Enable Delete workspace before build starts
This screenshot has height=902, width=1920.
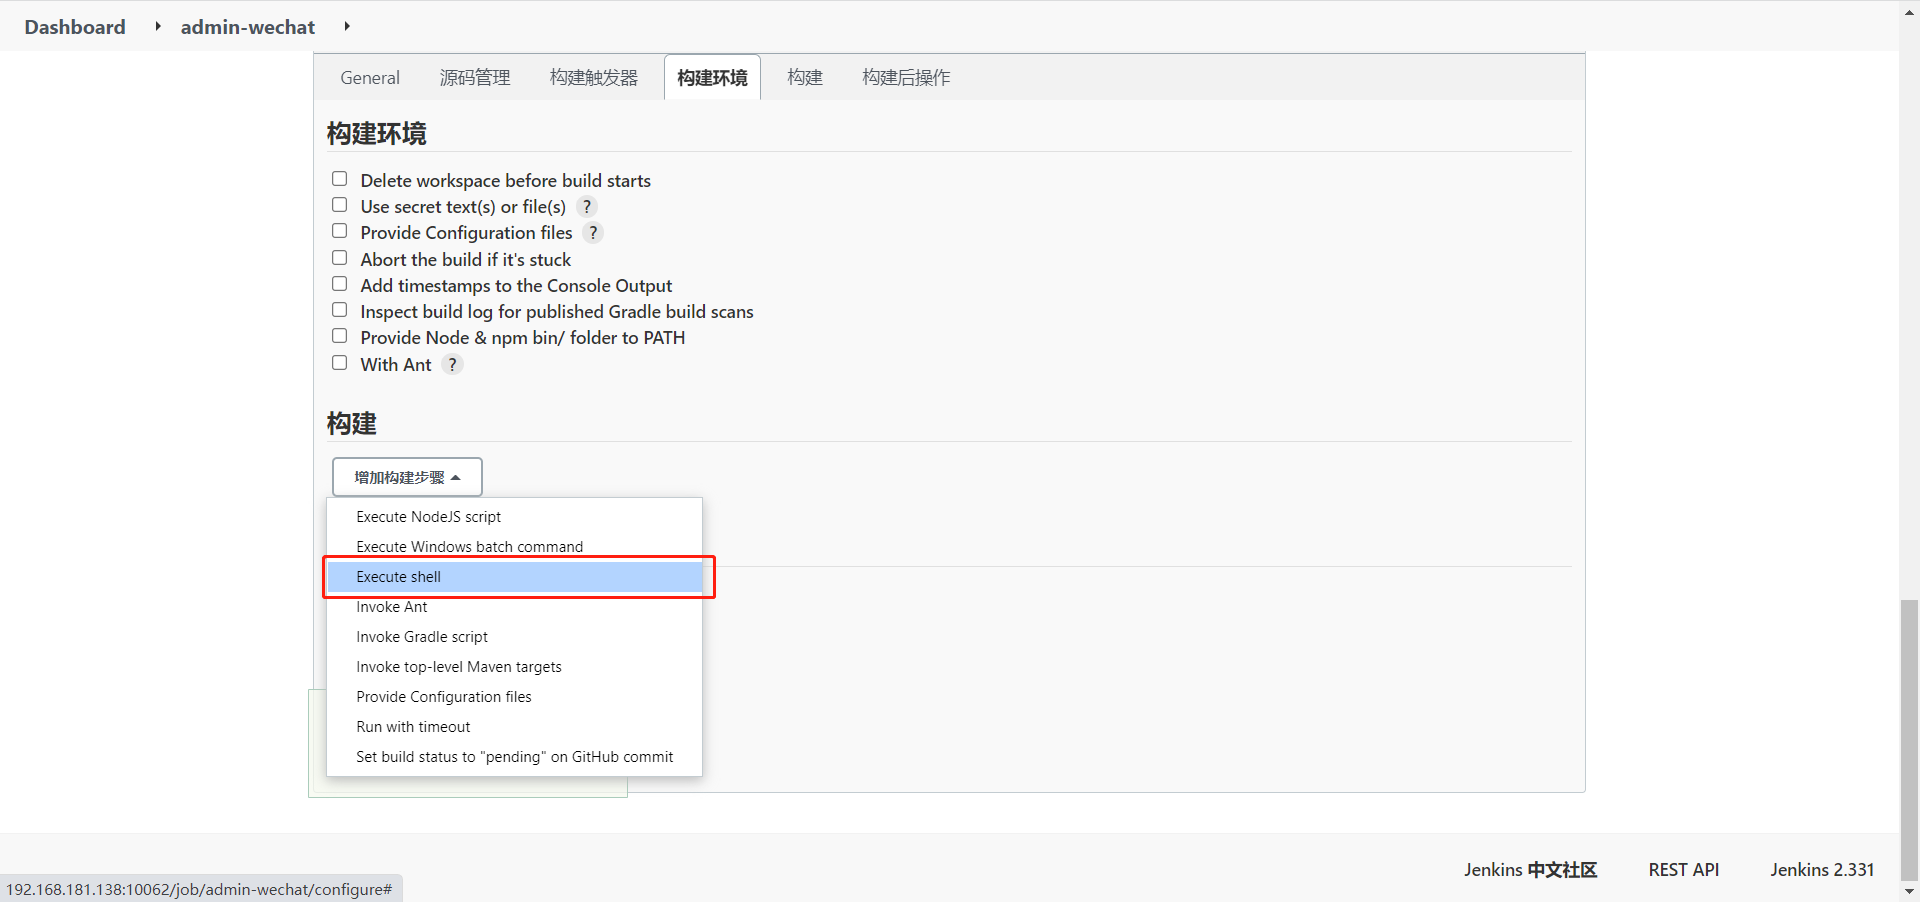pyautogui.click(x=340, y=178)
